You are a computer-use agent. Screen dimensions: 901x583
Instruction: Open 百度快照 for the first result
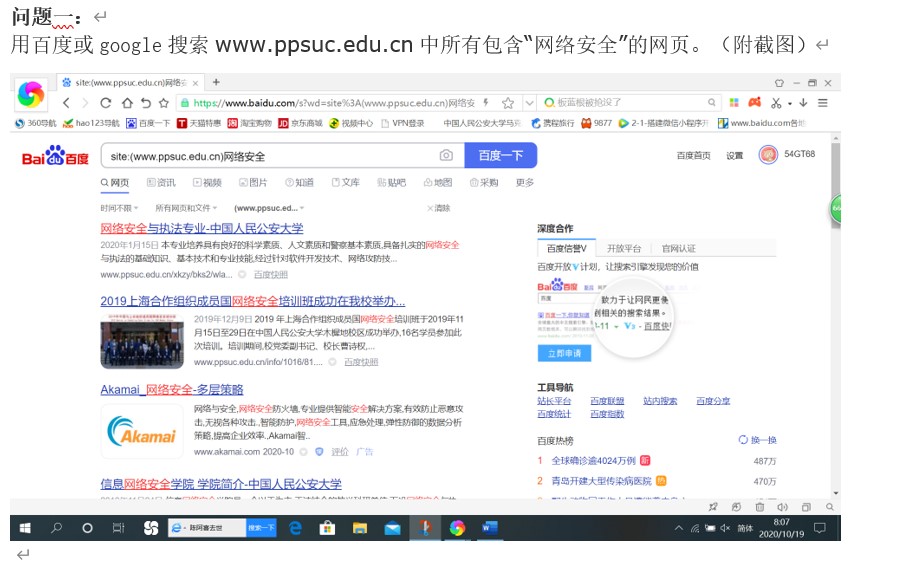[271, 275]
